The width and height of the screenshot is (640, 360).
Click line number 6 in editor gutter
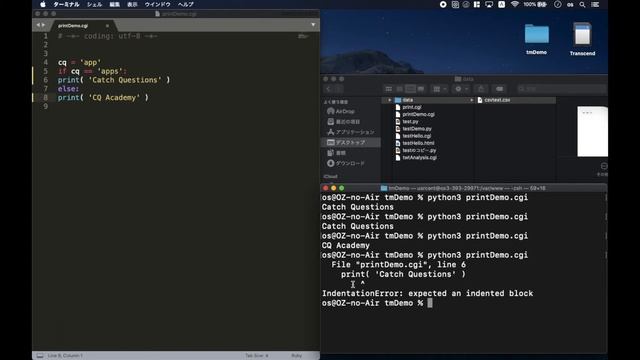46,80
